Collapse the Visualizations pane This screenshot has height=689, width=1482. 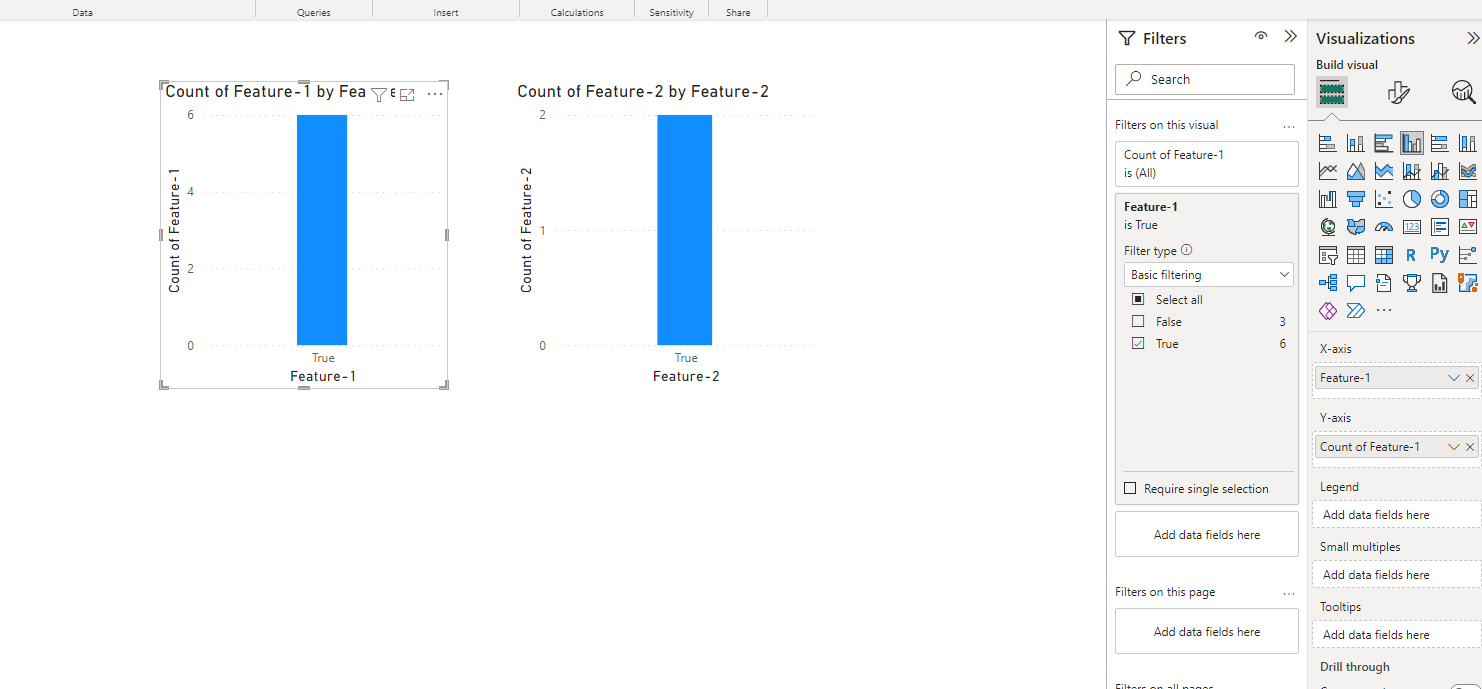(1473, 38)
